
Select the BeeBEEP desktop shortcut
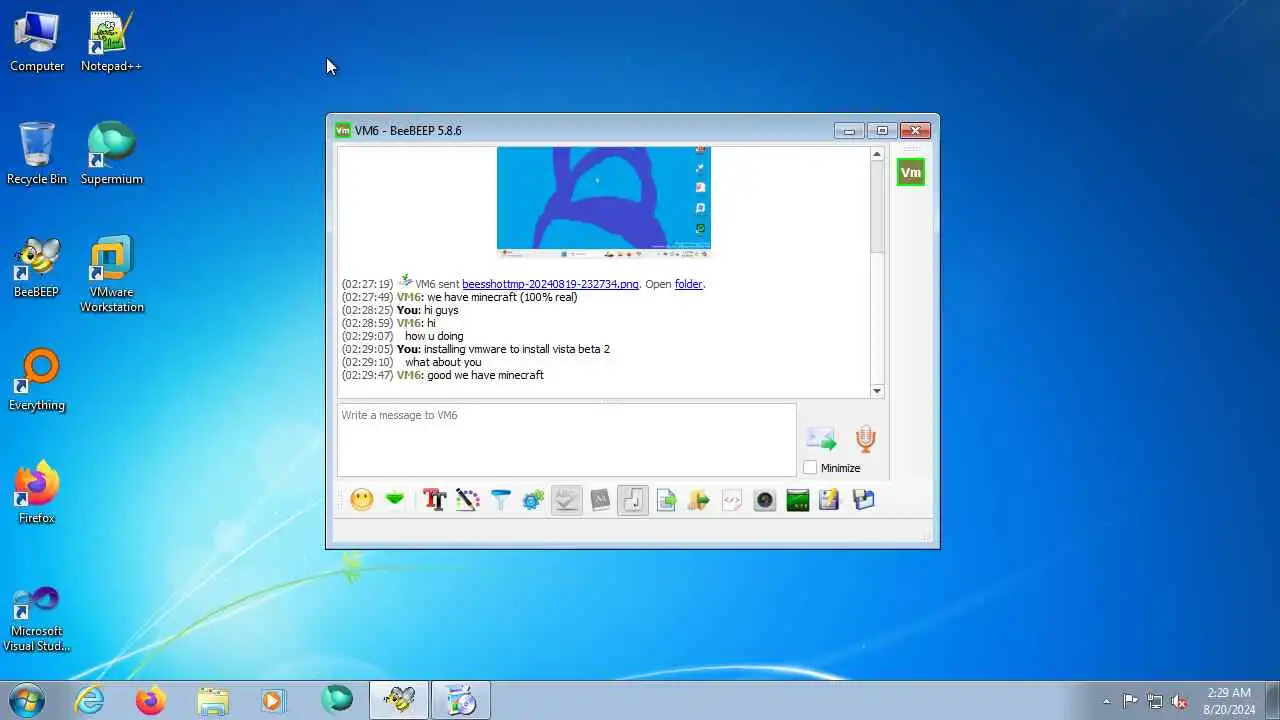pos(37,267)
